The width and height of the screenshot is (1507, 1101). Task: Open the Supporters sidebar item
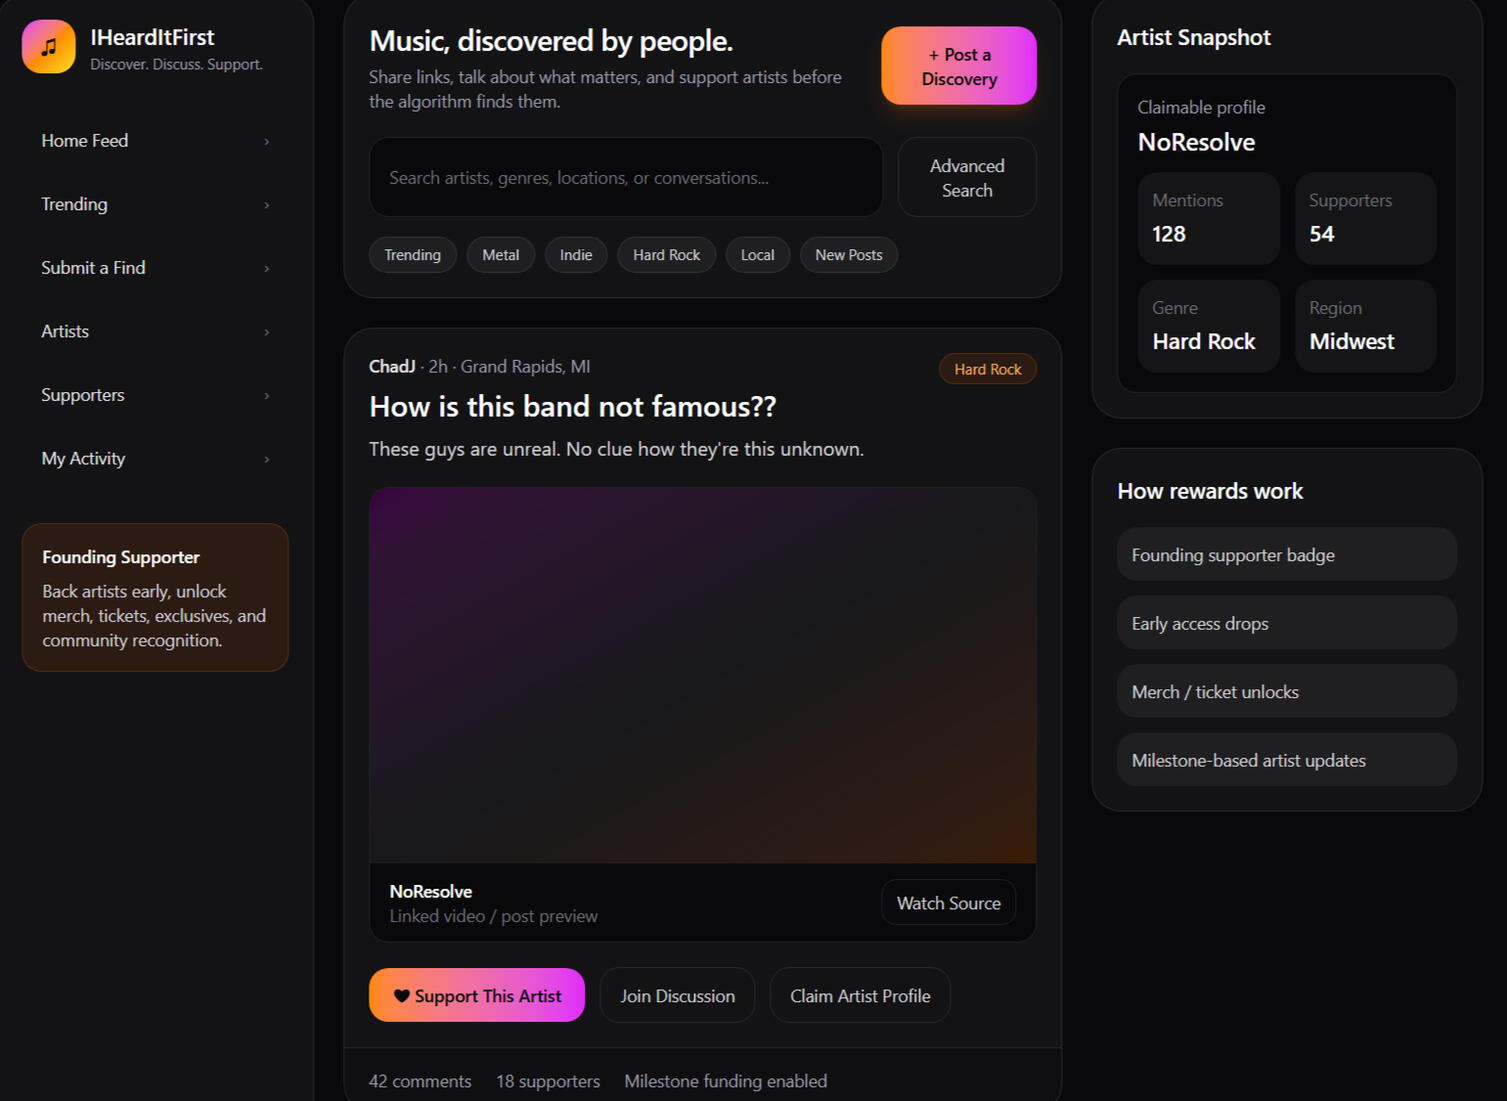83,395
